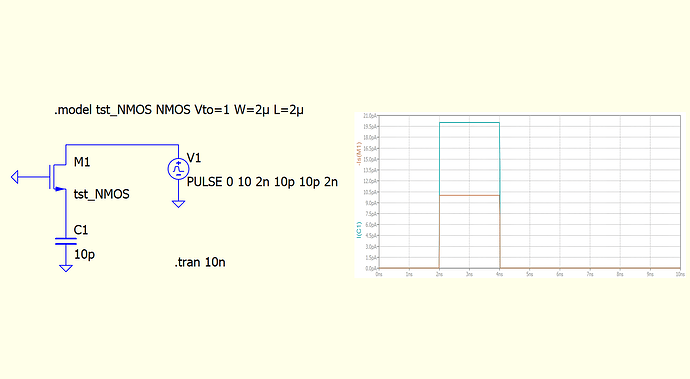Click the 9.0pA y-axis label
The width and height of the screenshot is (690, 379).
coord(371,203)
